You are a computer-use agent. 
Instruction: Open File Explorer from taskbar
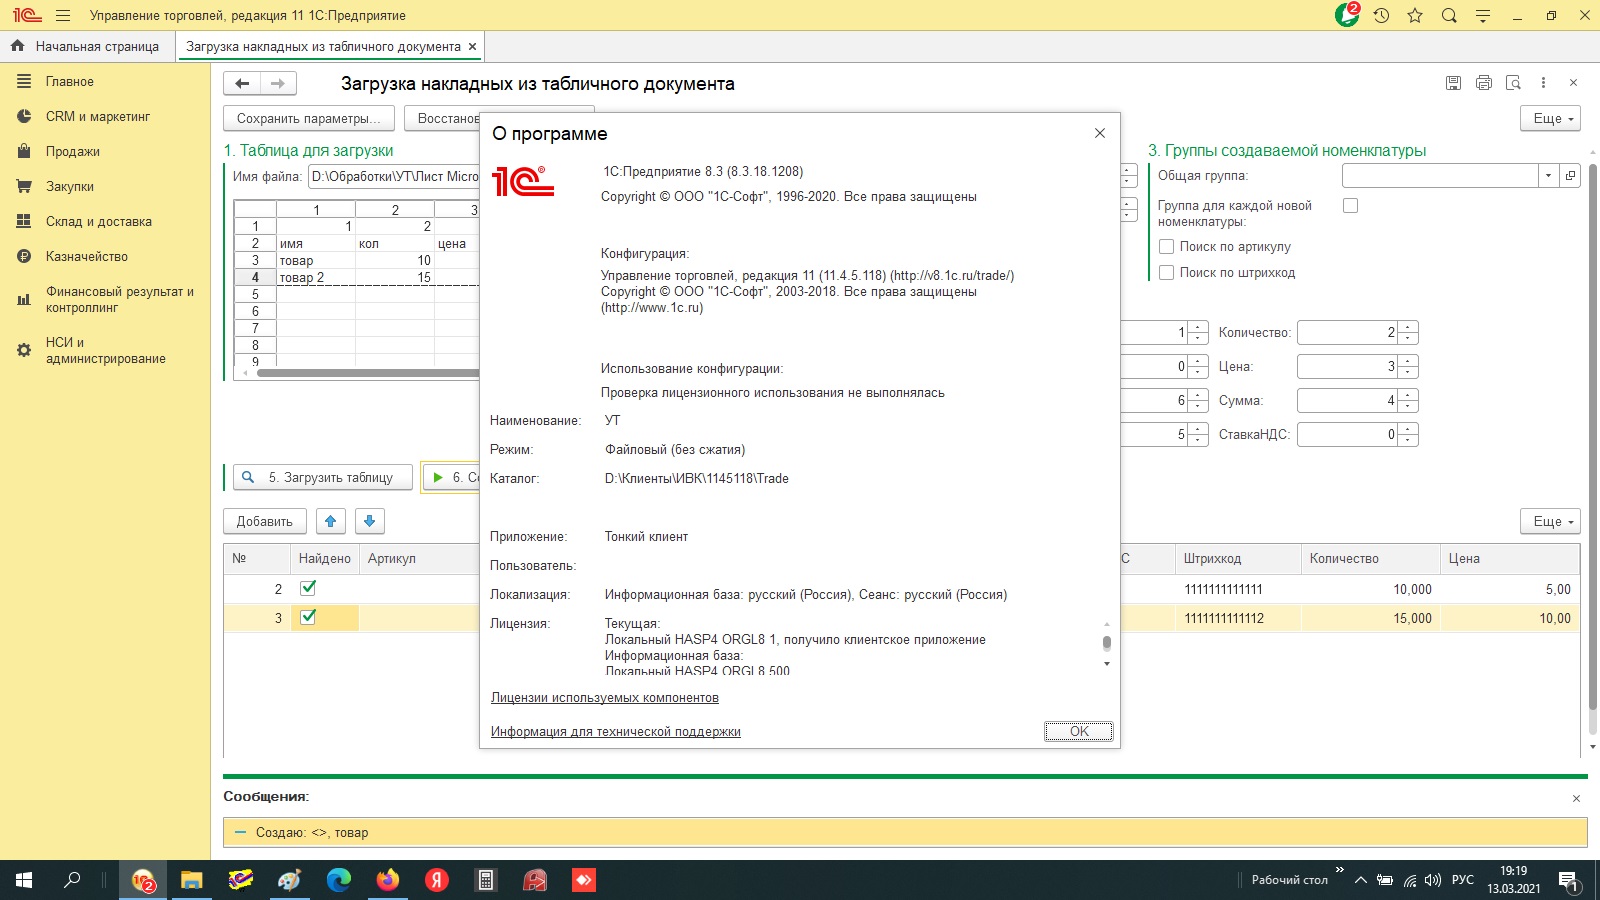pos(192,880)
